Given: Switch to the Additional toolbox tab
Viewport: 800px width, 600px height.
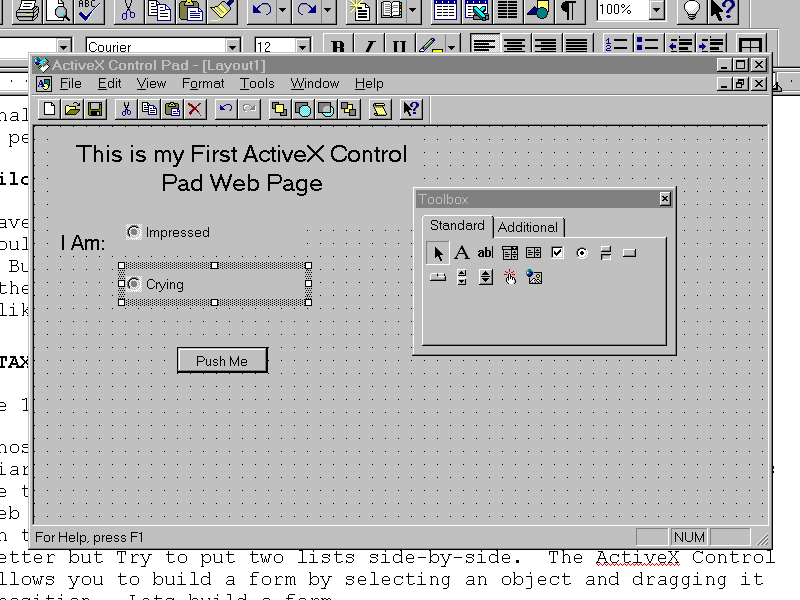Looking at the screenshot, I should (x=528, y=227).
